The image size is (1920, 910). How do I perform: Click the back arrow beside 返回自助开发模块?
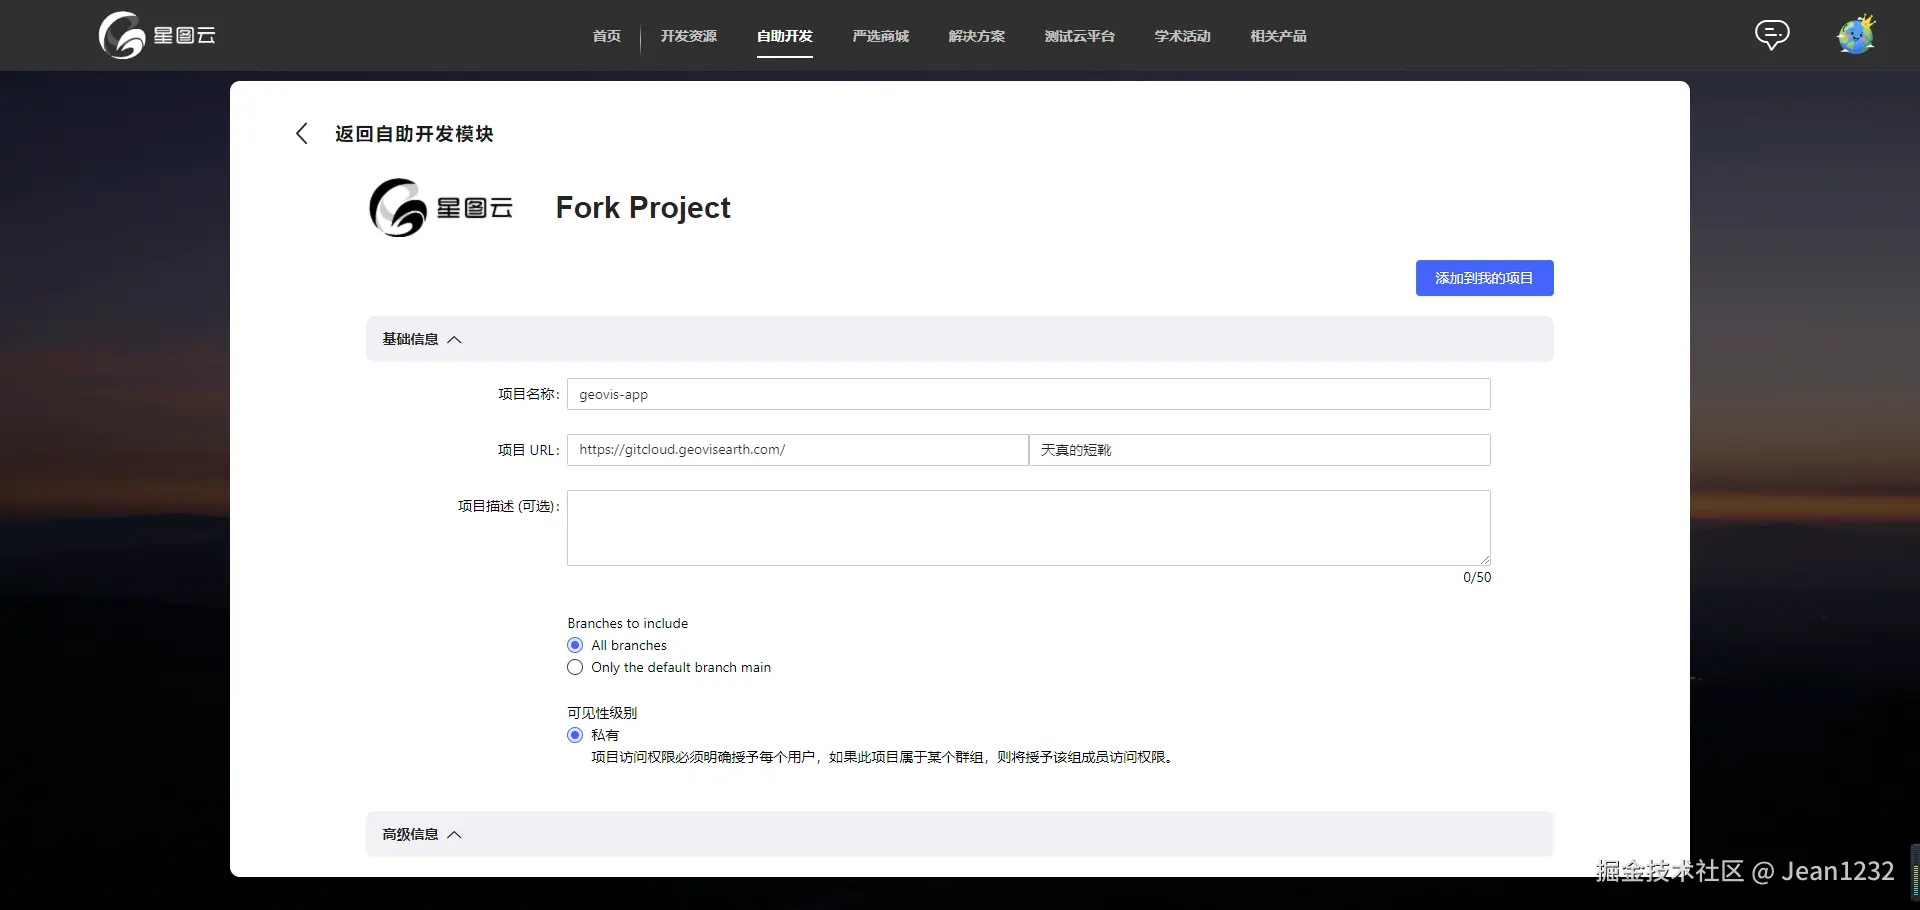(301, 134)
